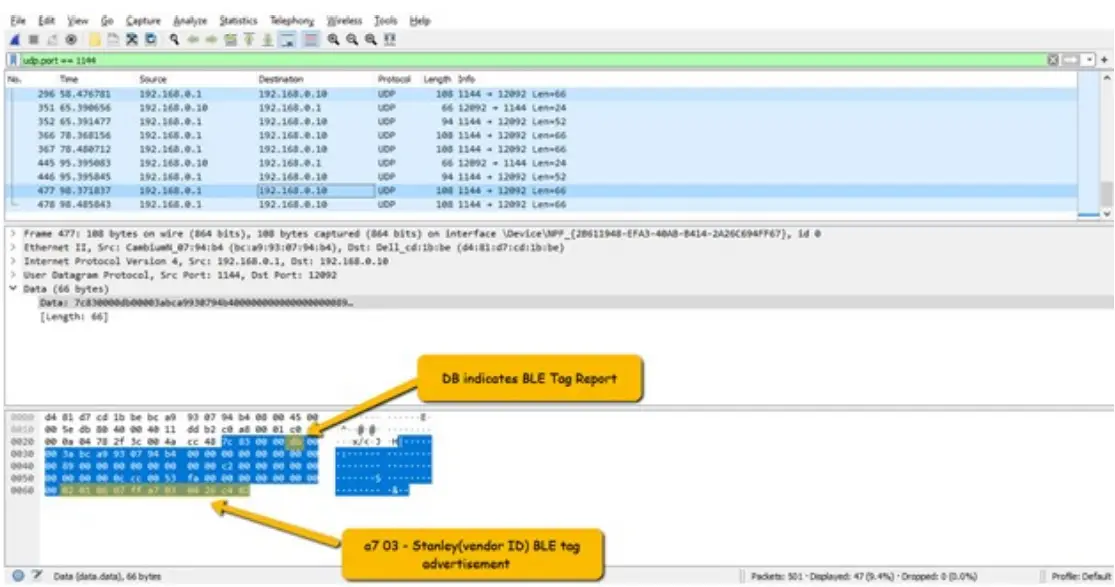This screenshot has height=587, width=1115.
Task: Select packet 296 row
Action: tap(542, 94)
